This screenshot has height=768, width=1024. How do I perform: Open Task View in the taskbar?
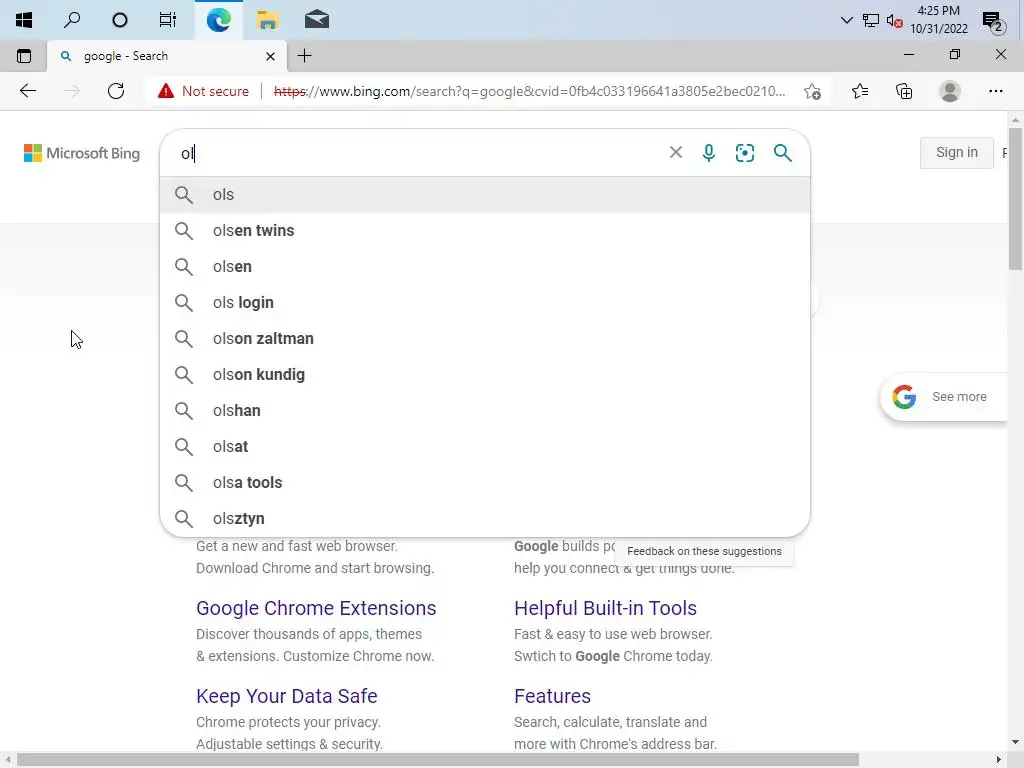click(168, 20)
